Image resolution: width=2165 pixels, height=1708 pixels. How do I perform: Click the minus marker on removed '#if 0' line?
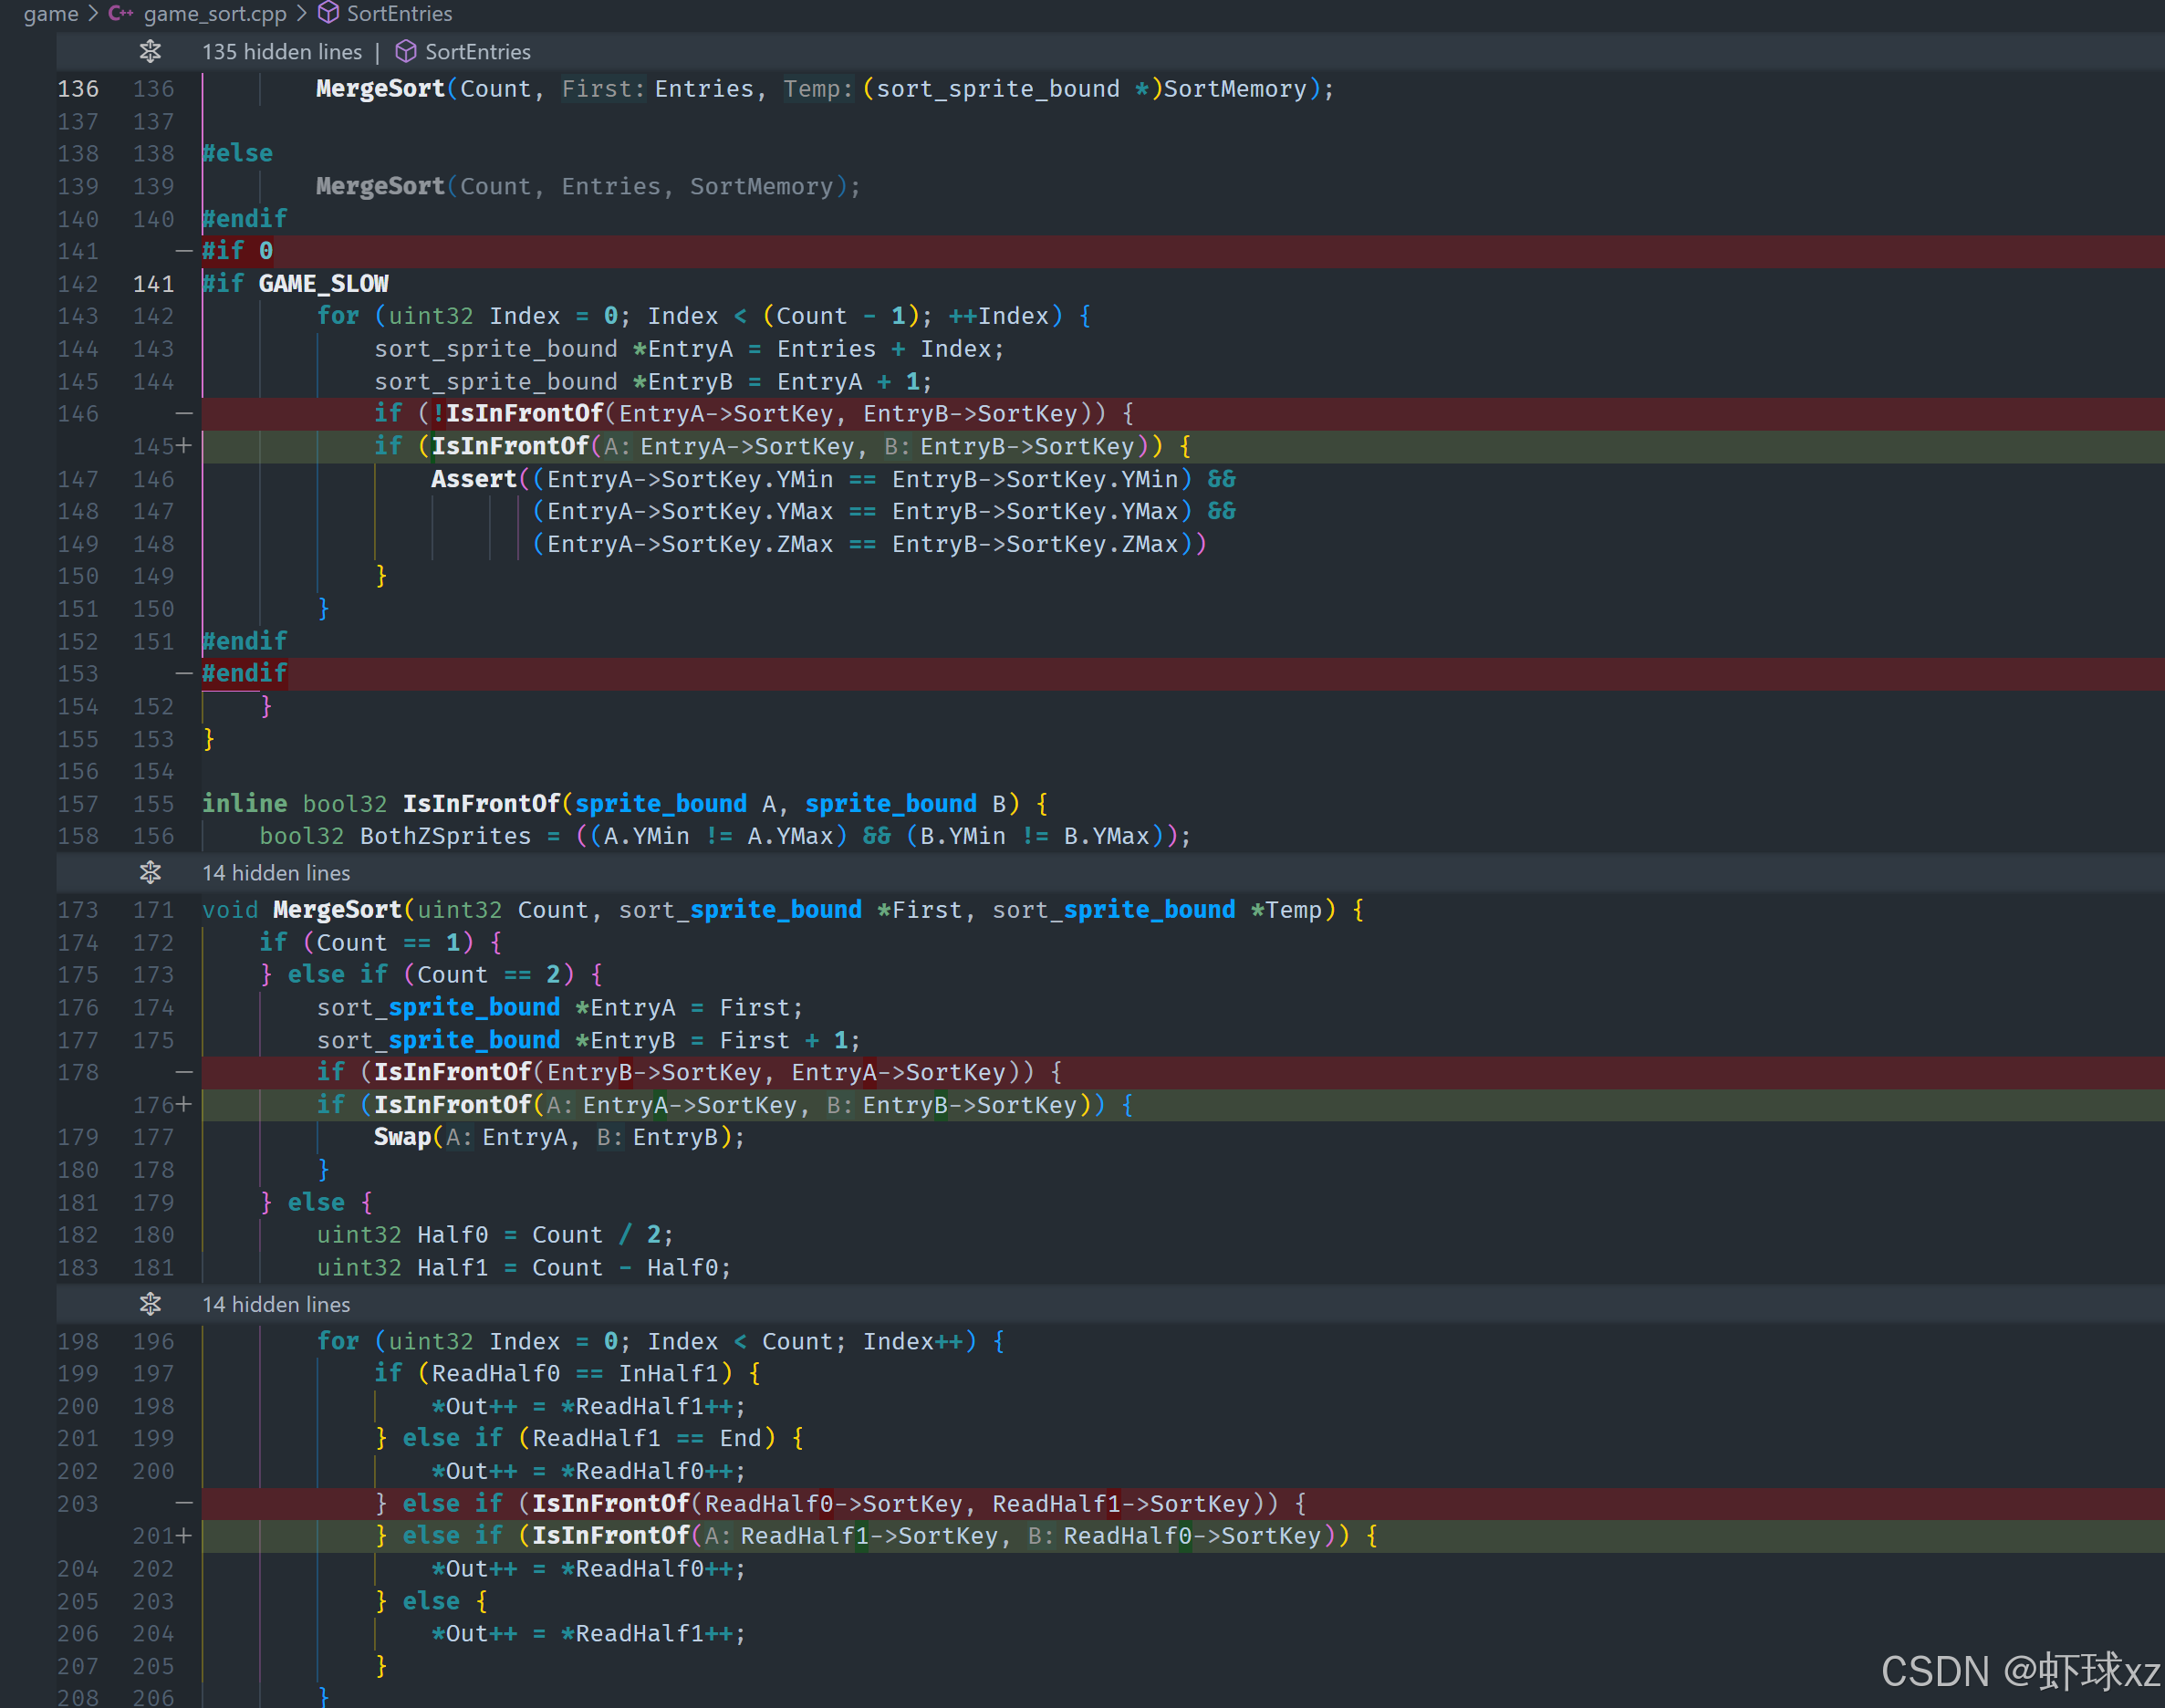tap(184, 251)
